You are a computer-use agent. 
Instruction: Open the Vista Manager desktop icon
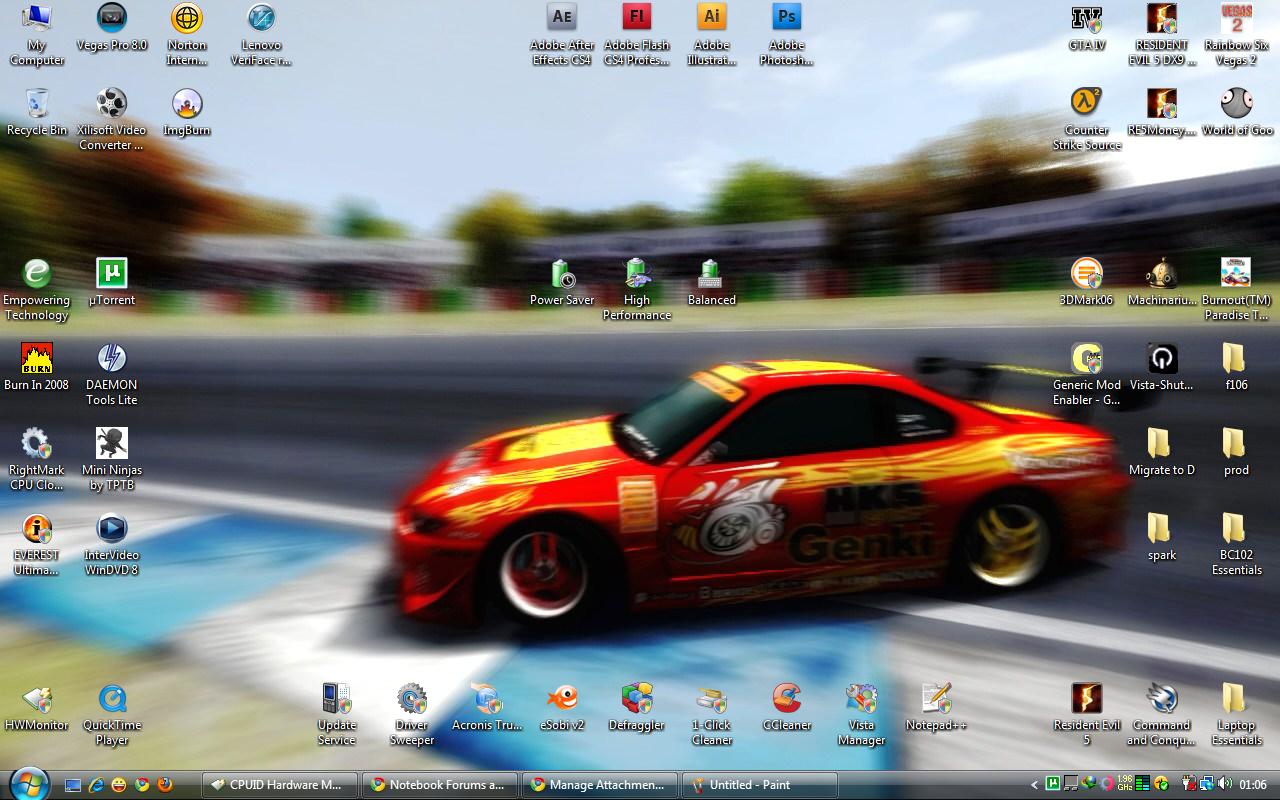pos(862,714)
